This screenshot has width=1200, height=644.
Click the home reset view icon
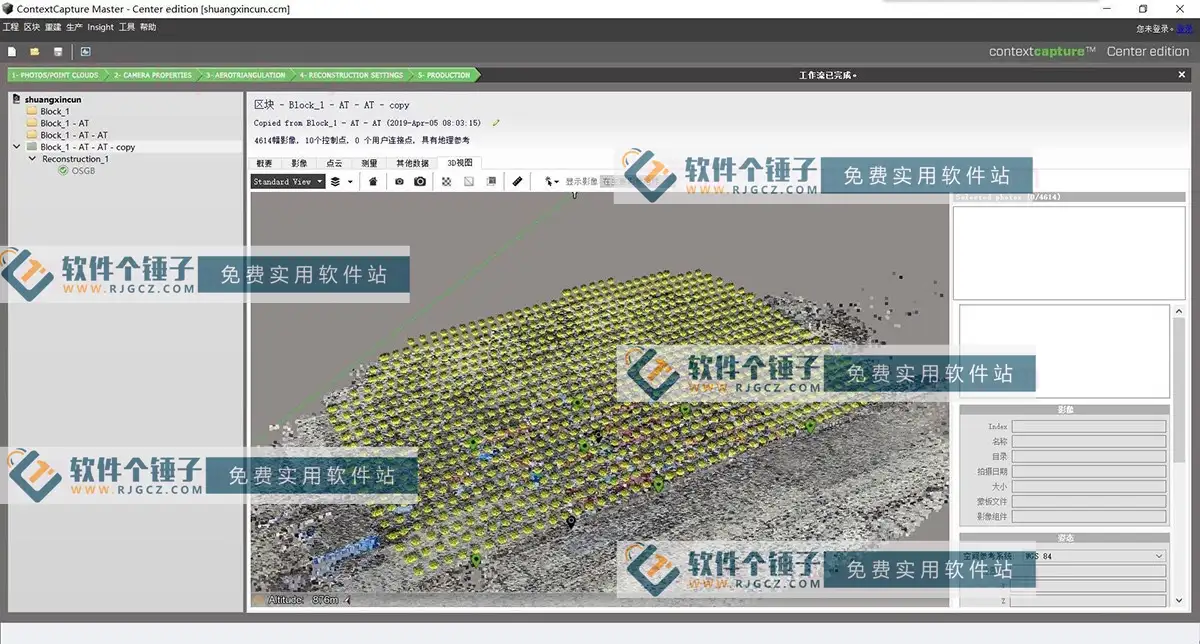click(x=373, y=181)
